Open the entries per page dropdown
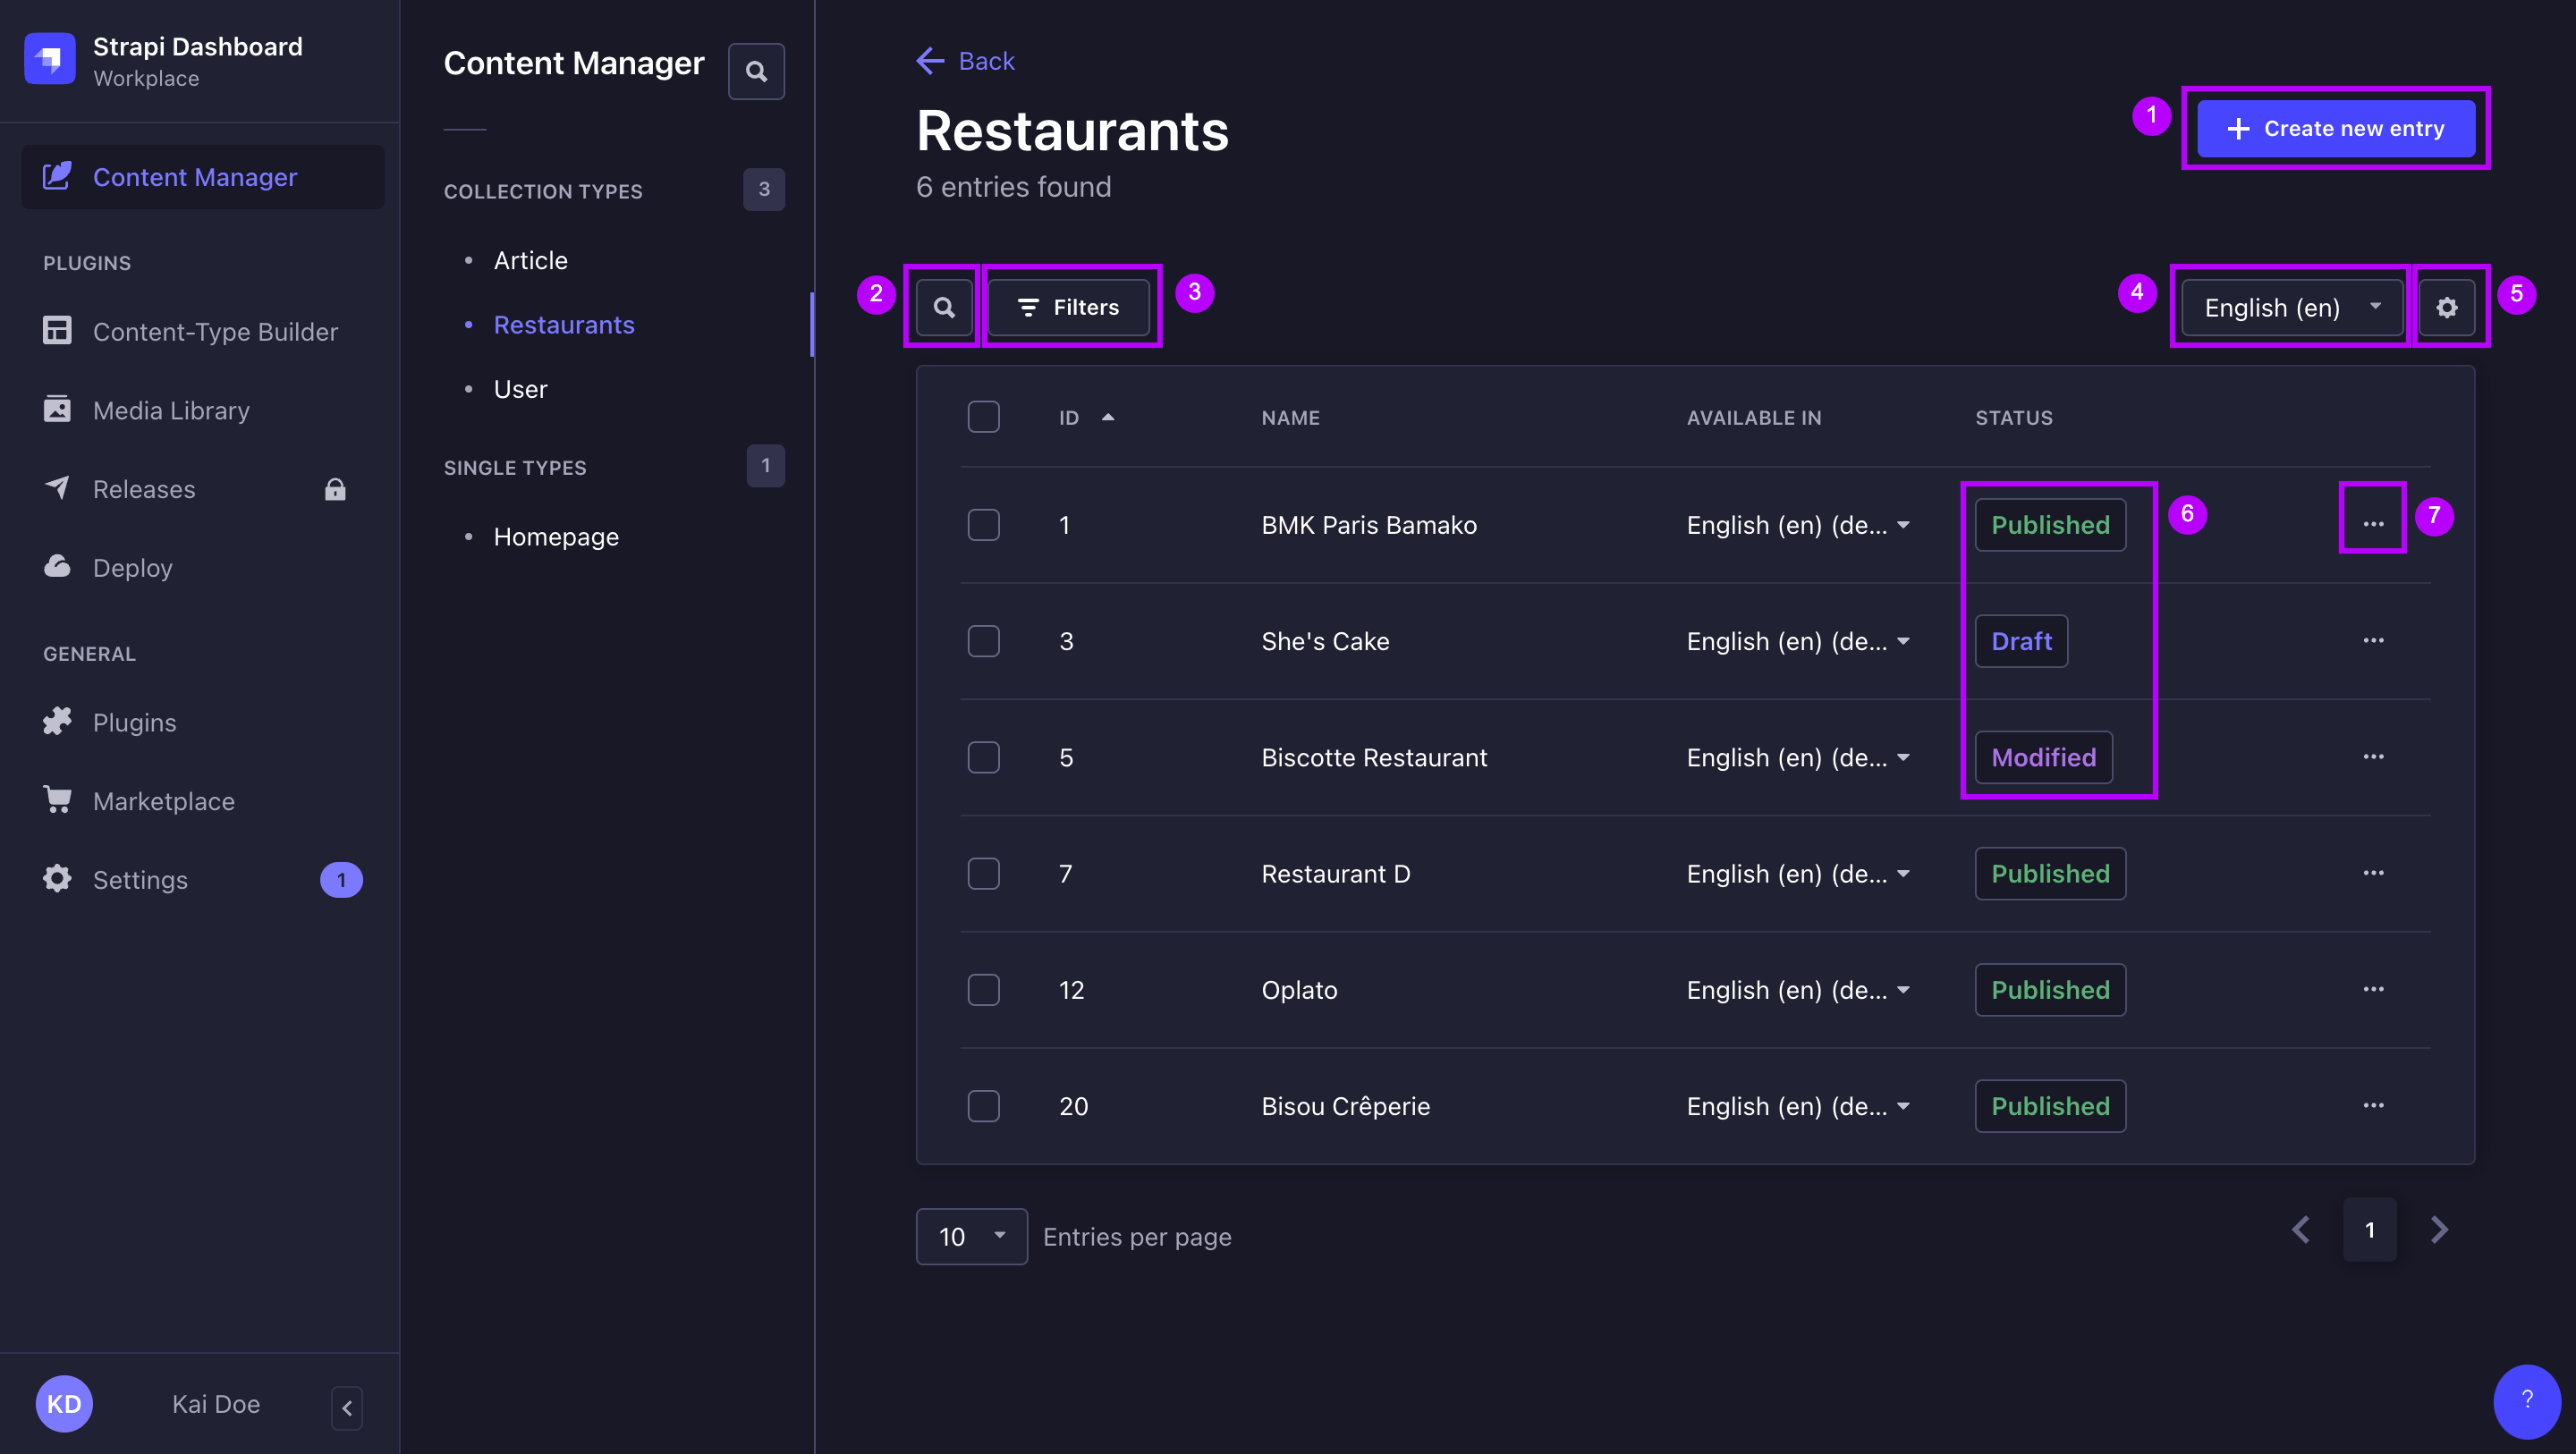 [x=970, y=1236]
